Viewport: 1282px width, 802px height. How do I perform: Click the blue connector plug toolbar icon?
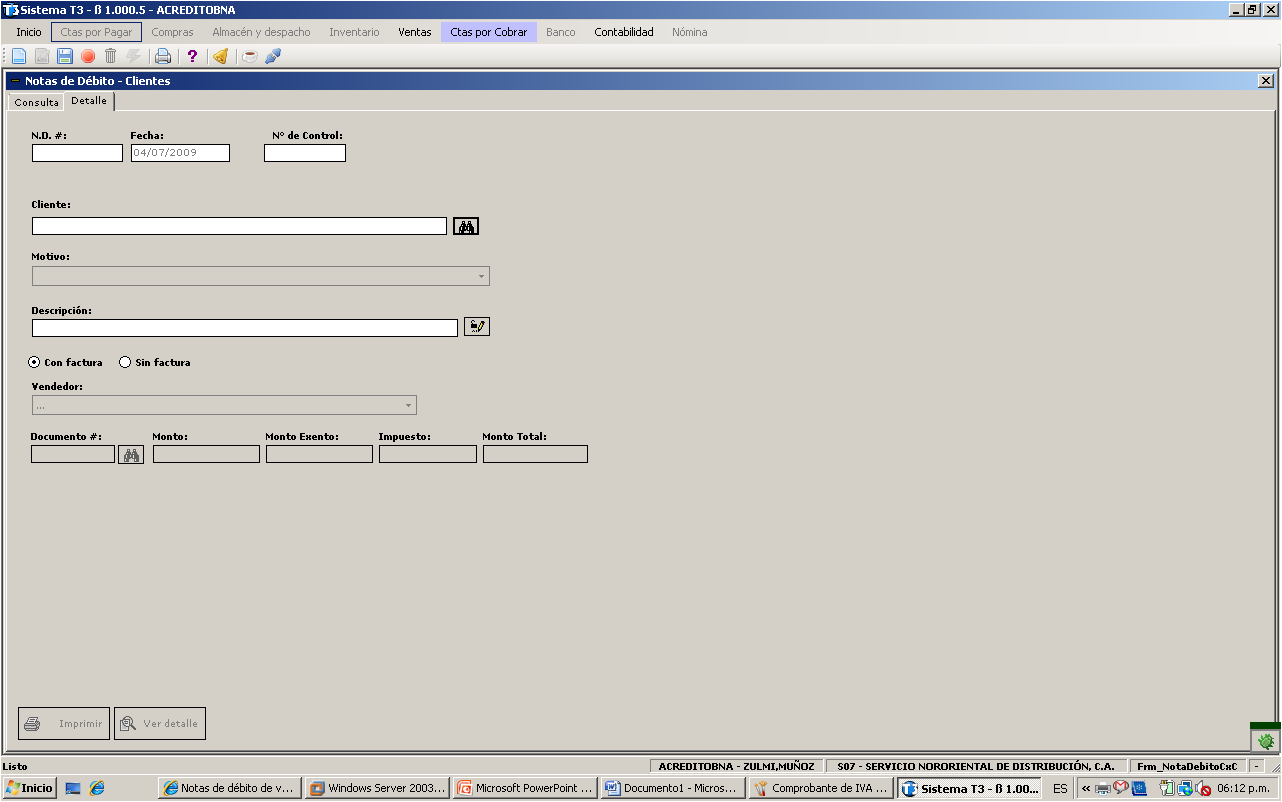tap(273, 56)
